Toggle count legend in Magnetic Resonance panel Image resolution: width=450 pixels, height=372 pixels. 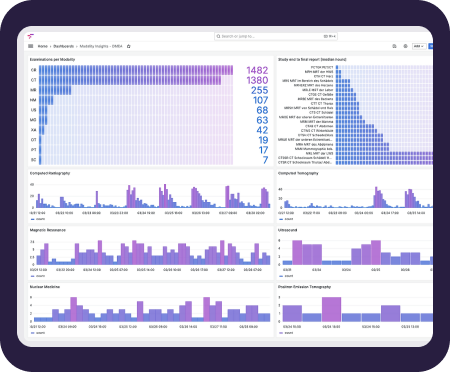pos(38,276)
